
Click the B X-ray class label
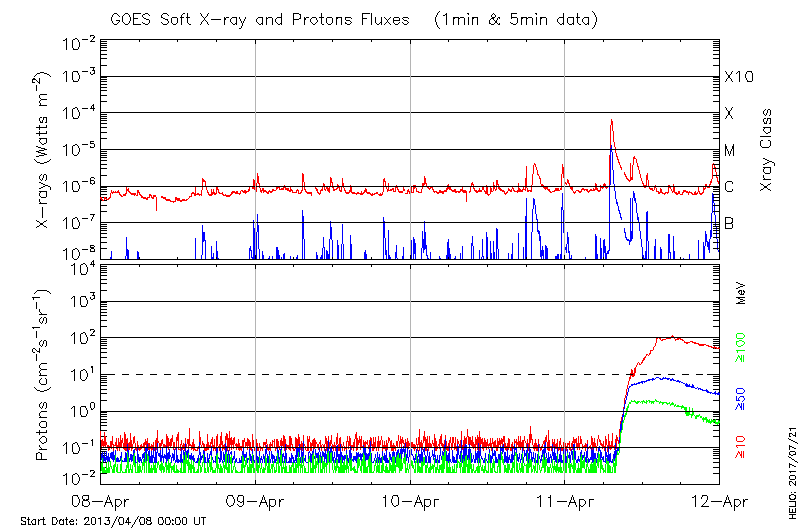click(729, 223)
